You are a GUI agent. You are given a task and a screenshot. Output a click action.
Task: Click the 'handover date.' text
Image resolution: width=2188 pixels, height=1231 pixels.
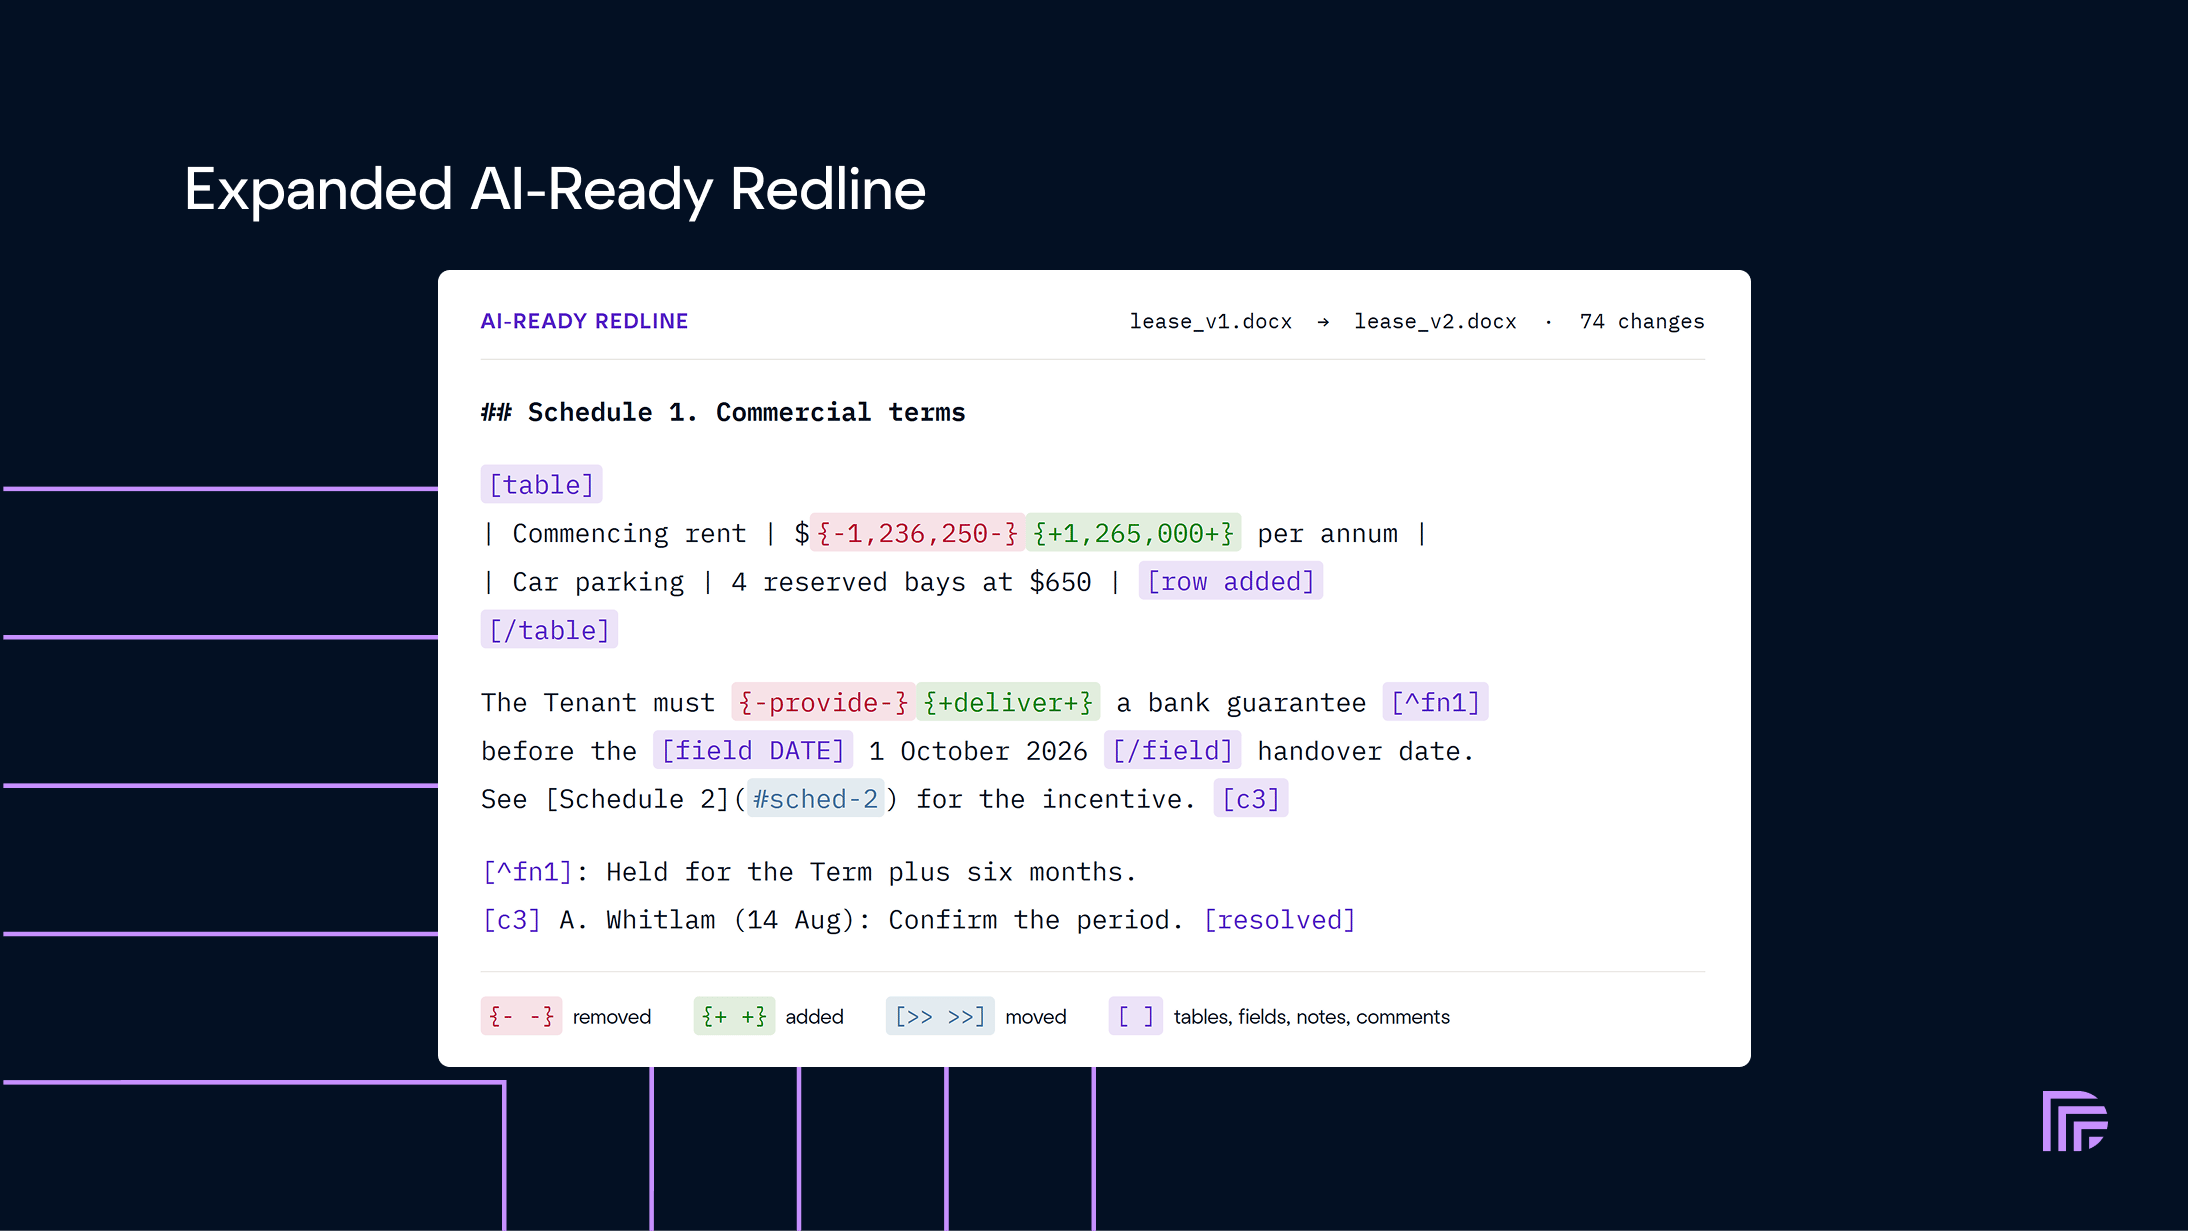click(x=1366, y=750)
